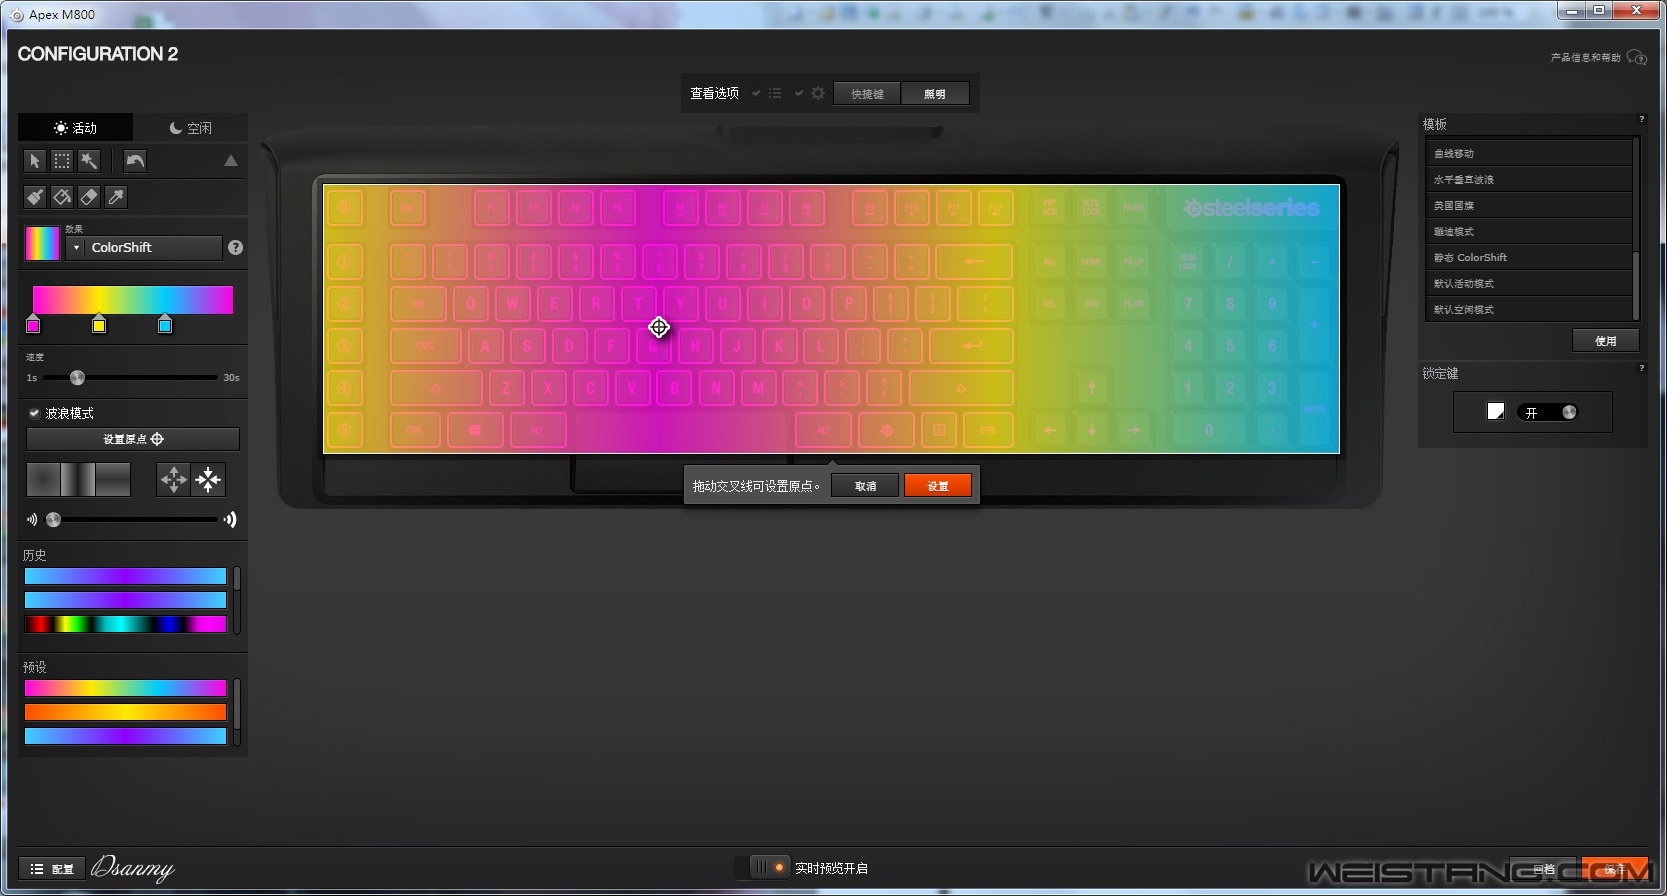Click the wide wavelength speaker icon
Viewport: 1667px width, 896px height.
[x=231, y=520]
